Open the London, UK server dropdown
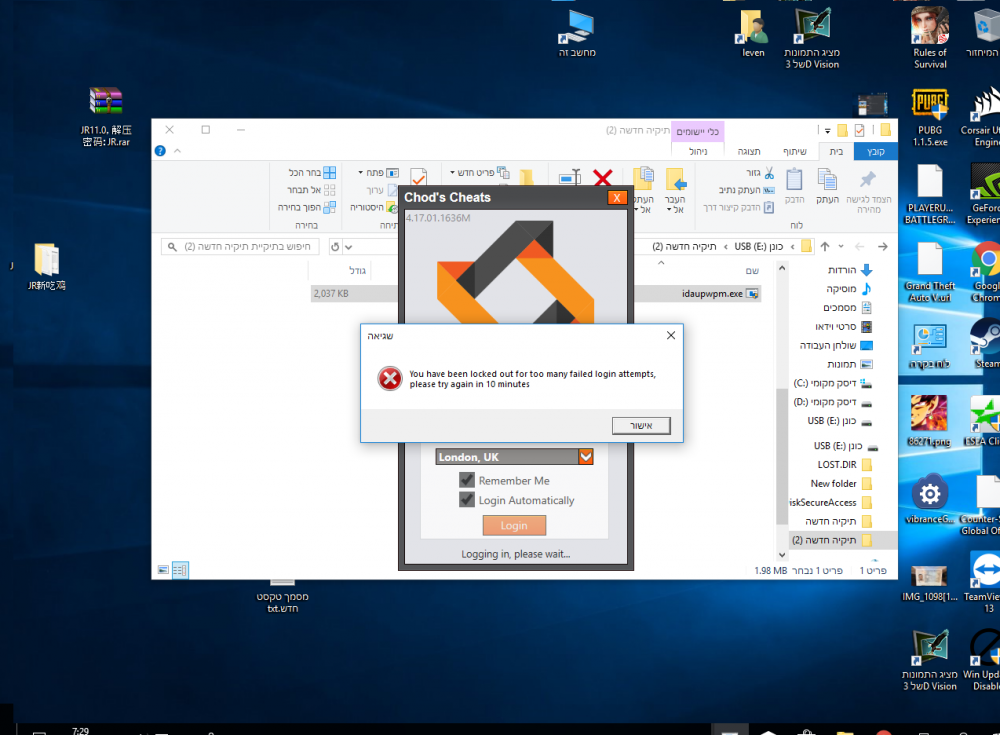 point(586,457)
